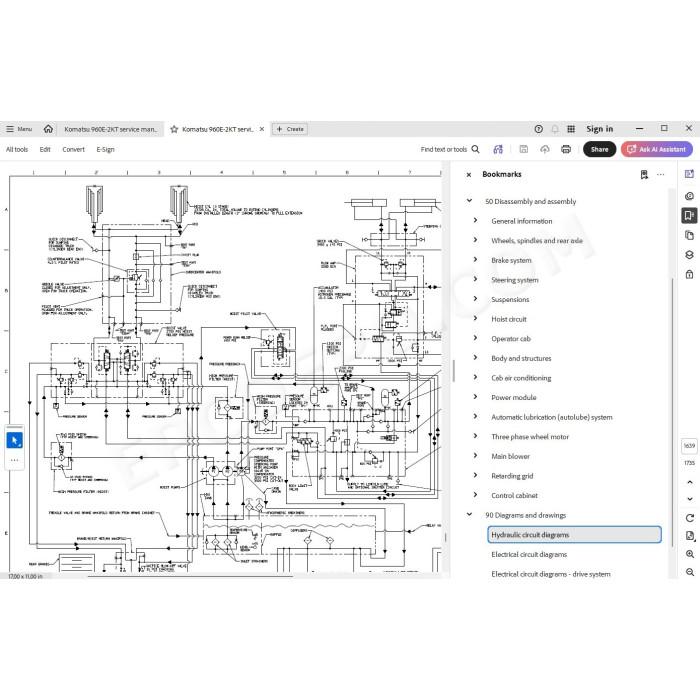Open the AI summary panel icon in right rail
The height and width of the screenshot is (700, 700).
tap(689, 174)
